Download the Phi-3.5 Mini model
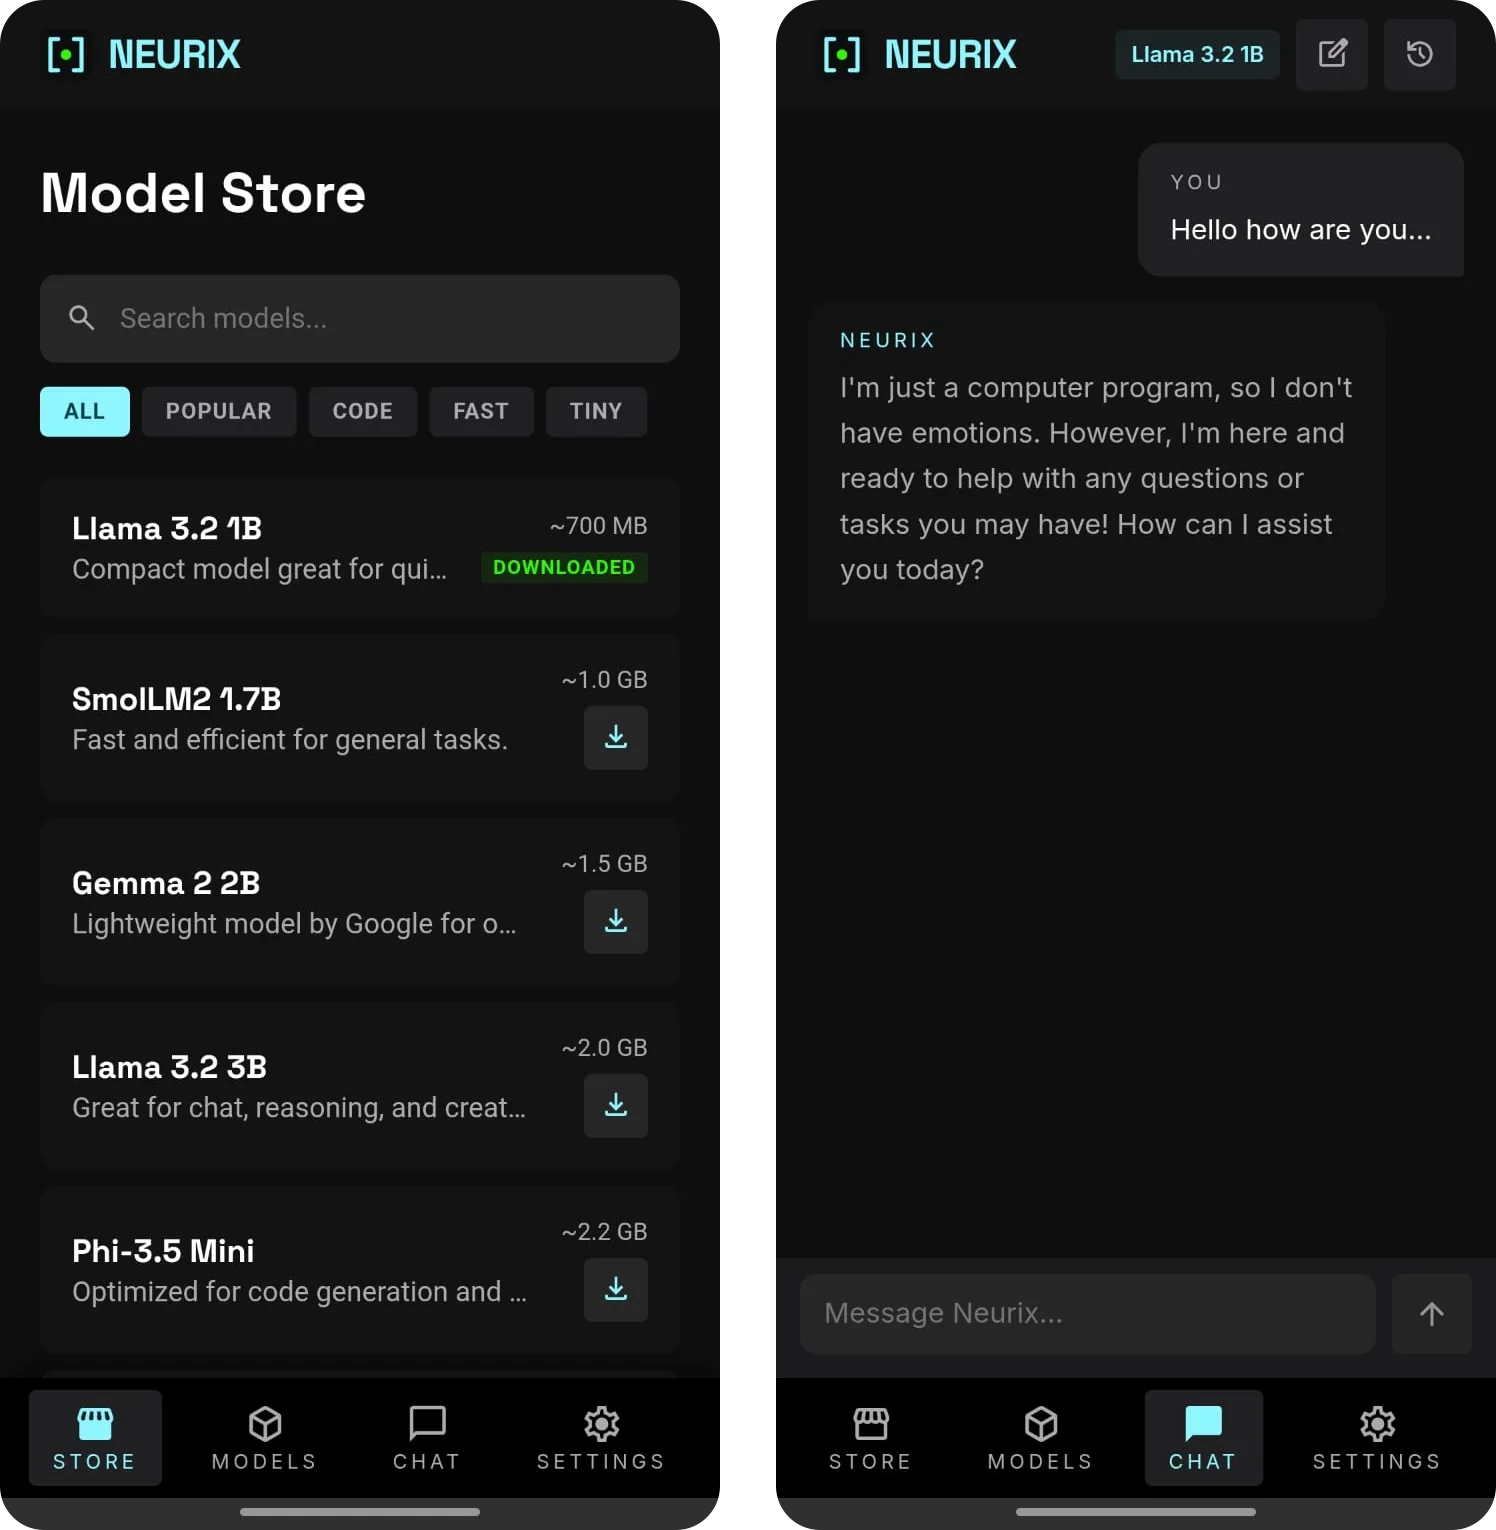 tap(616, 1290)
